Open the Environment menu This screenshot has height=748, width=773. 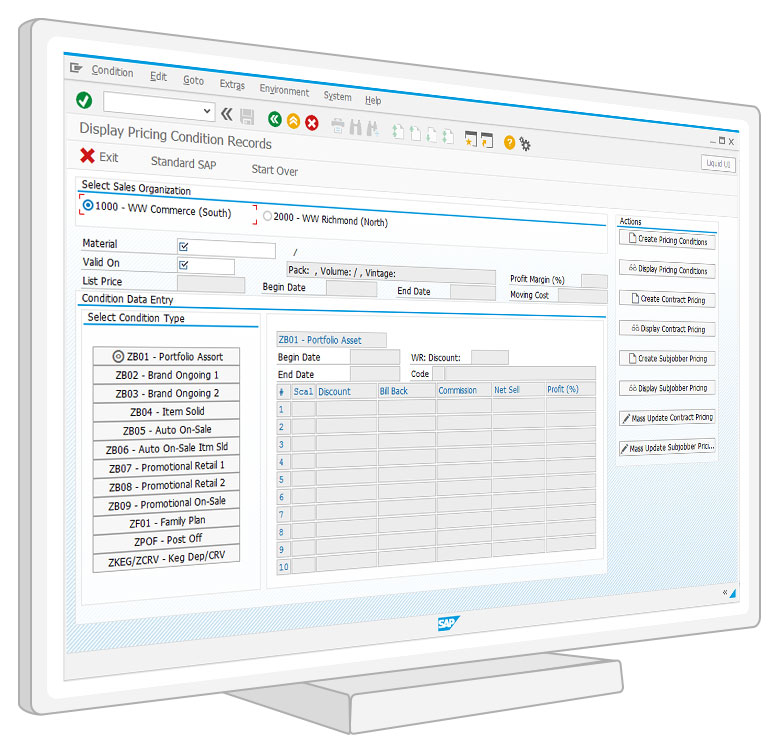click(x=284, y=91)
